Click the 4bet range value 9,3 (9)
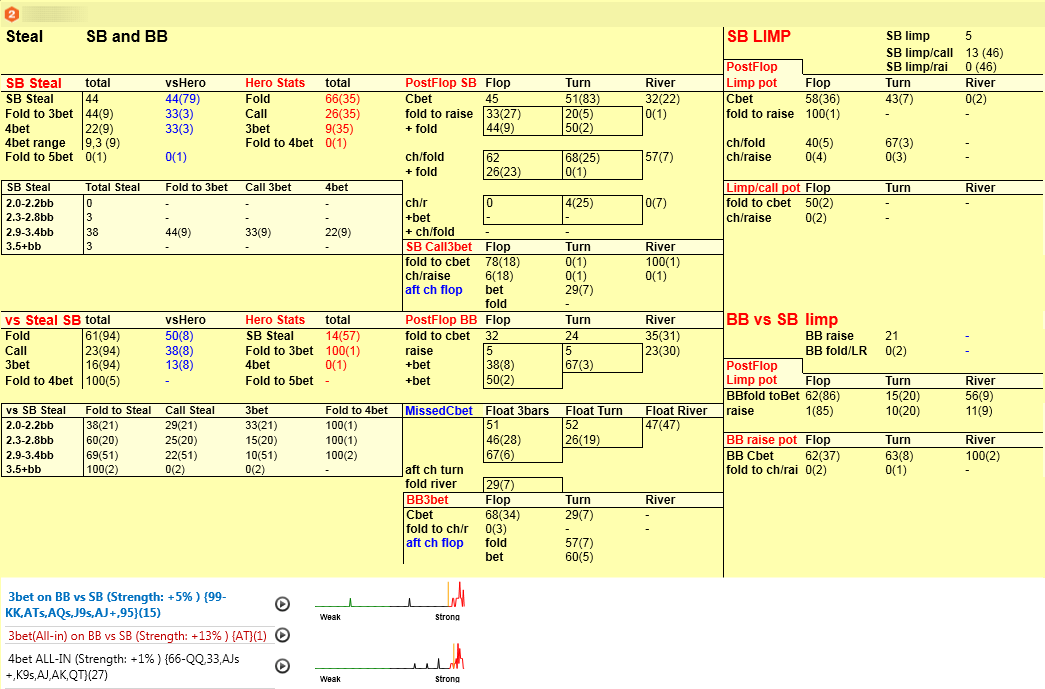The image size is (1045, 689). 103,143
